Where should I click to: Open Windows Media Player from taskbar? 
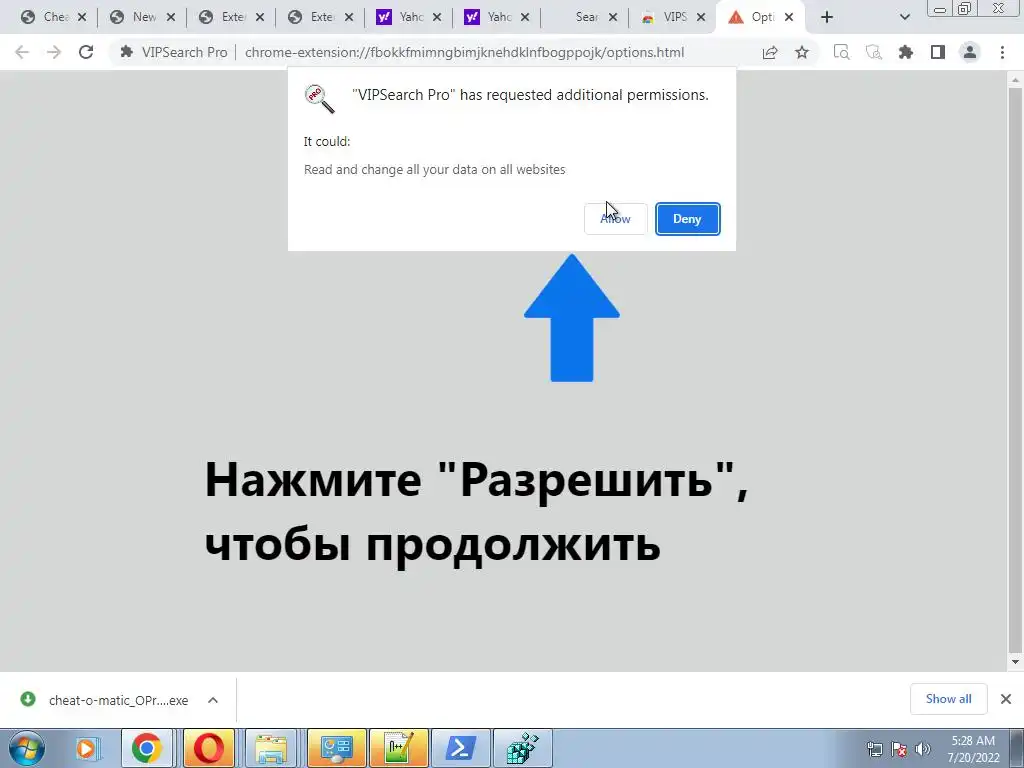[x=86, y=748]
